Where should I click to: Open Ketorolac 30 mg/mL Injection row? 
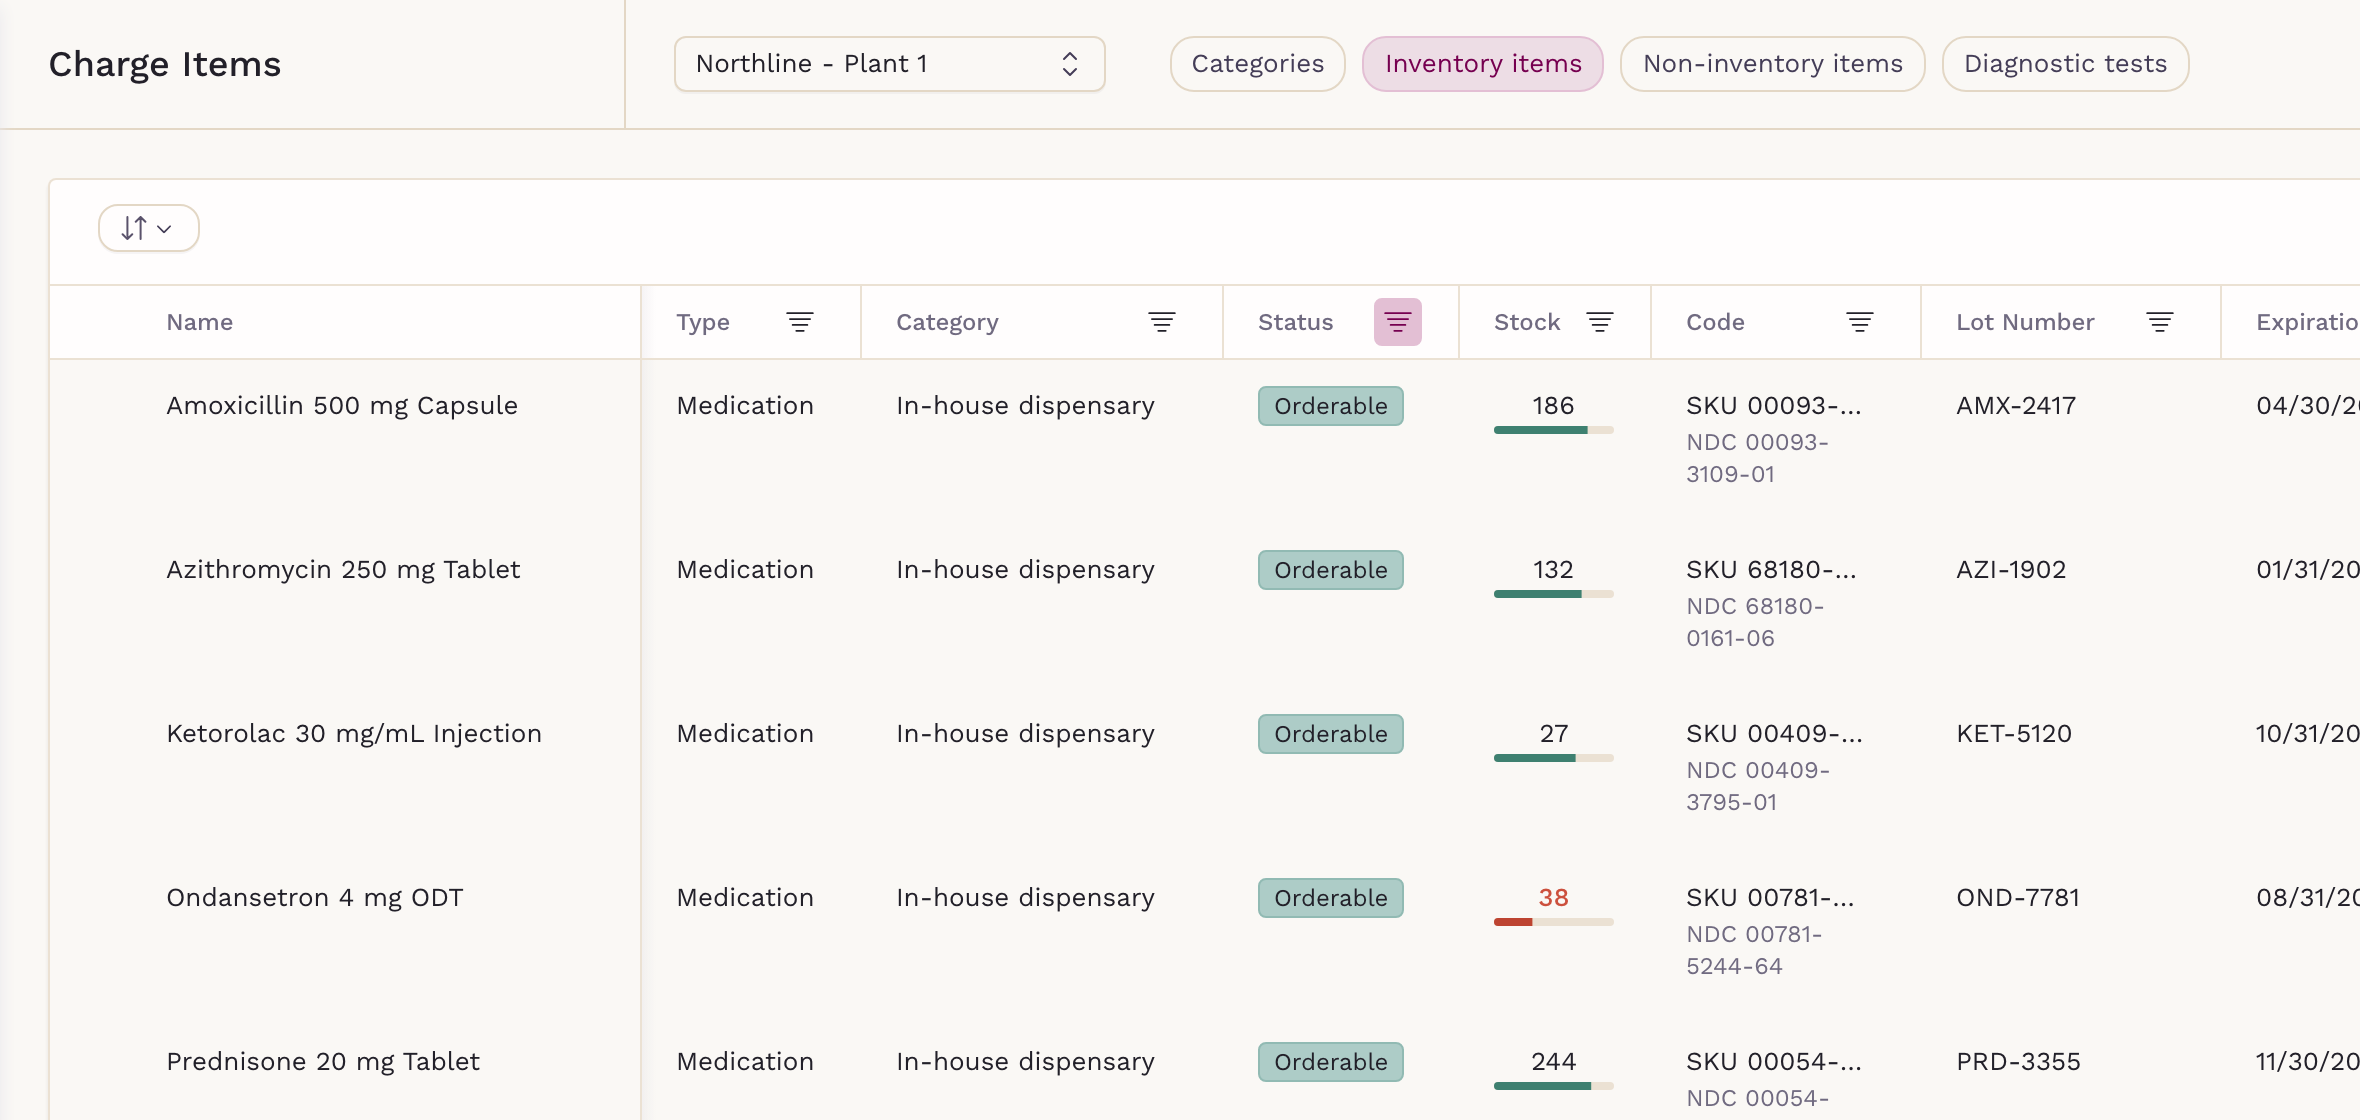point(353,734)
